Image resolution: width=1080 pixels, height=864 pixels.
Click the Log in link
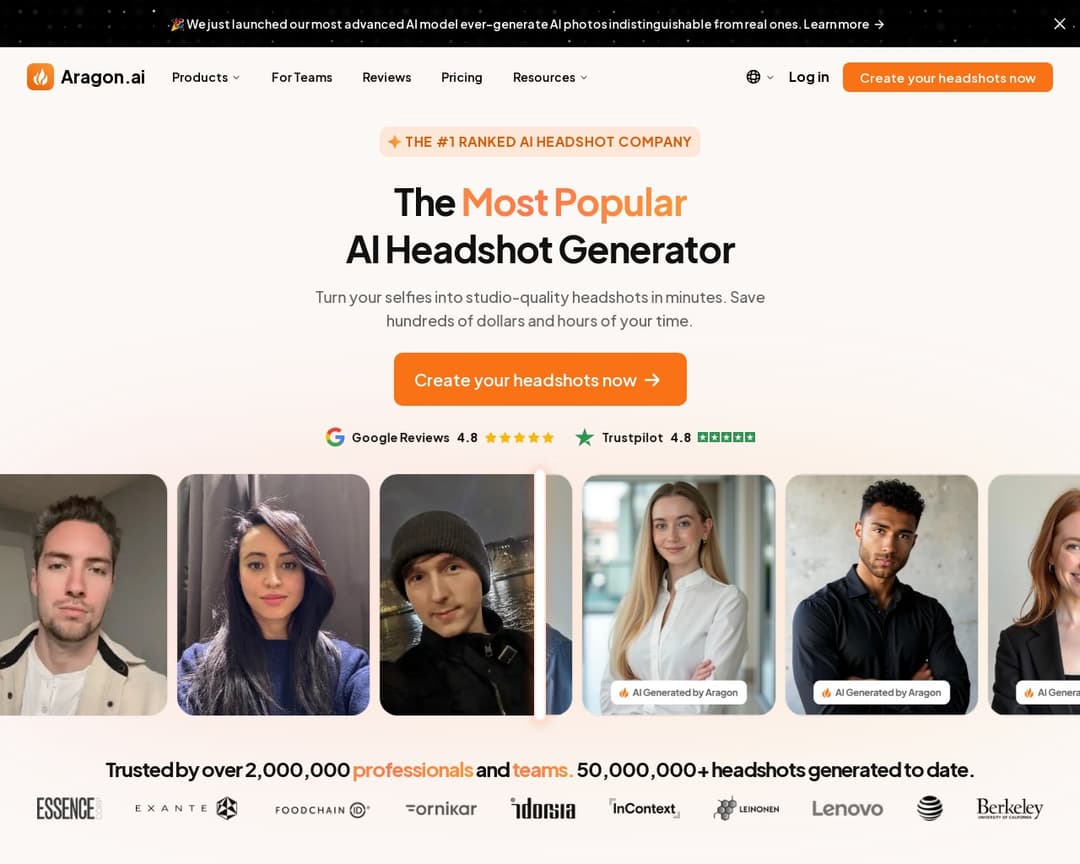[x=809, y=77]
